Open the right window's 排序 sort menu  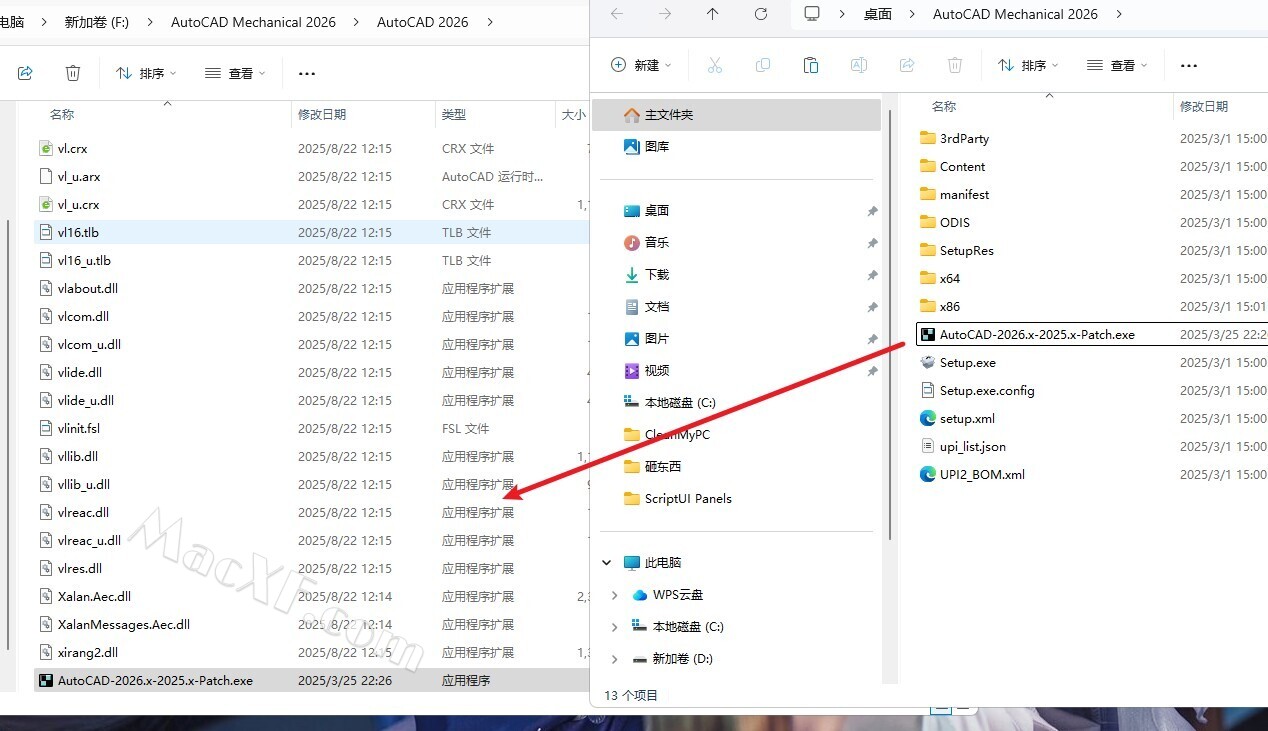[1028, 65]
